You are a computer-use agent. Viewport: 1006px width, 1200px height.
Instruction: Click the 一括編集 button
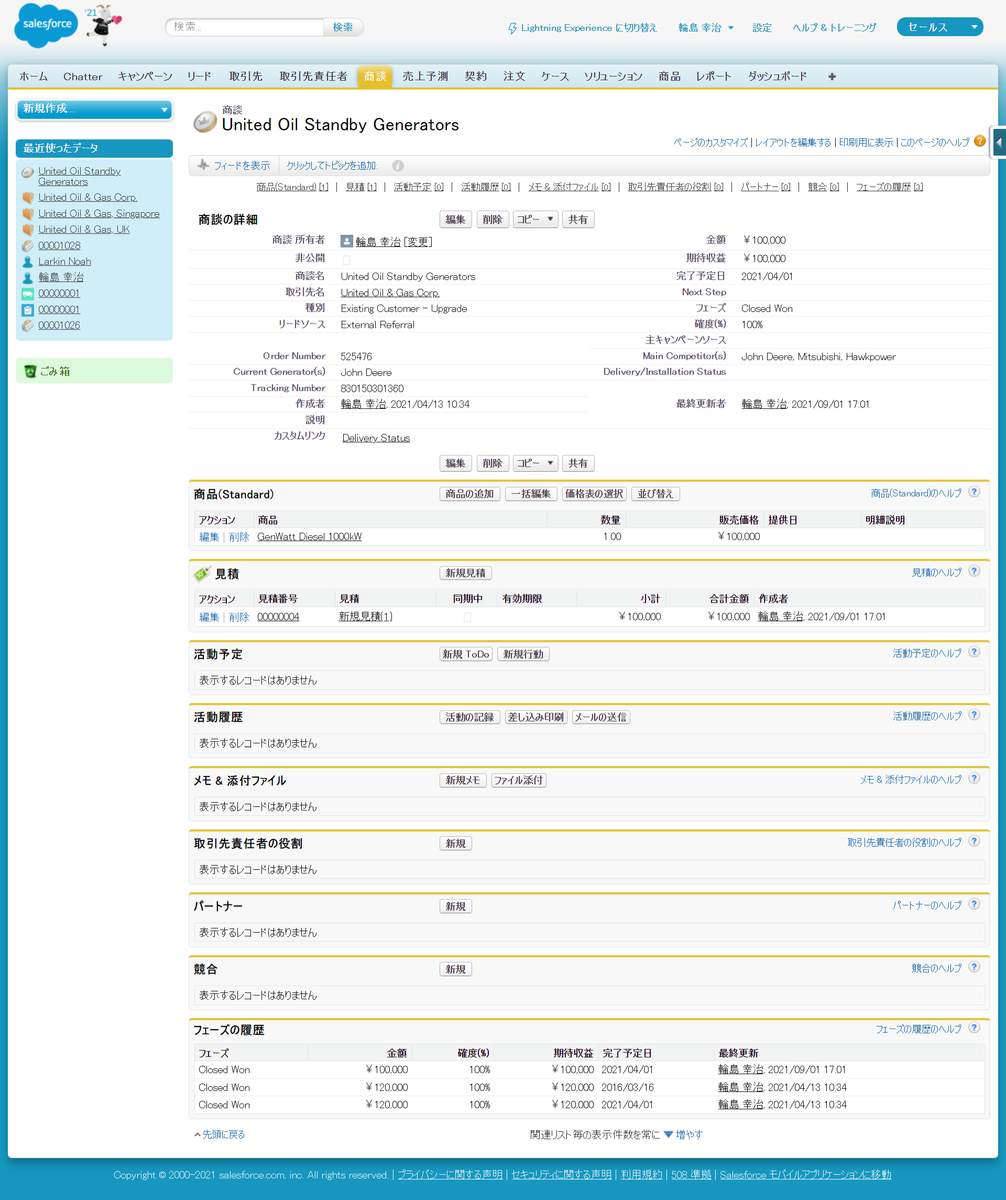(531, 494)
